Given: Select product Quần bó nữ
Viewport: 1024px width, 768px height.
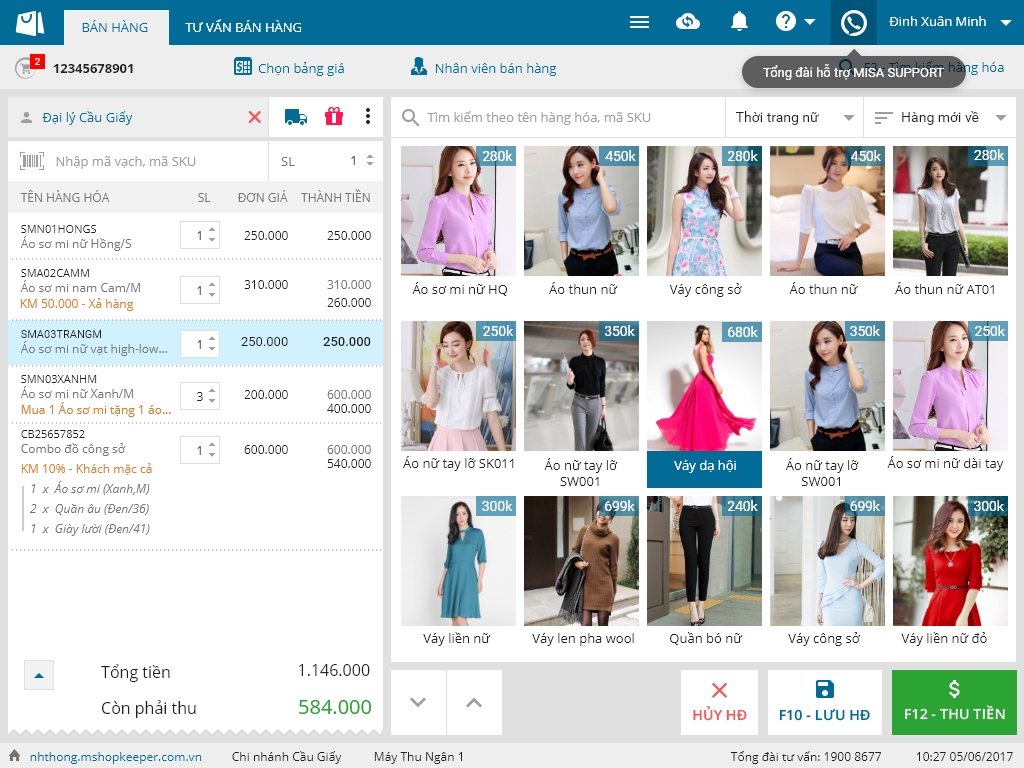Looking at the screenshot, I should coord(704,571).
